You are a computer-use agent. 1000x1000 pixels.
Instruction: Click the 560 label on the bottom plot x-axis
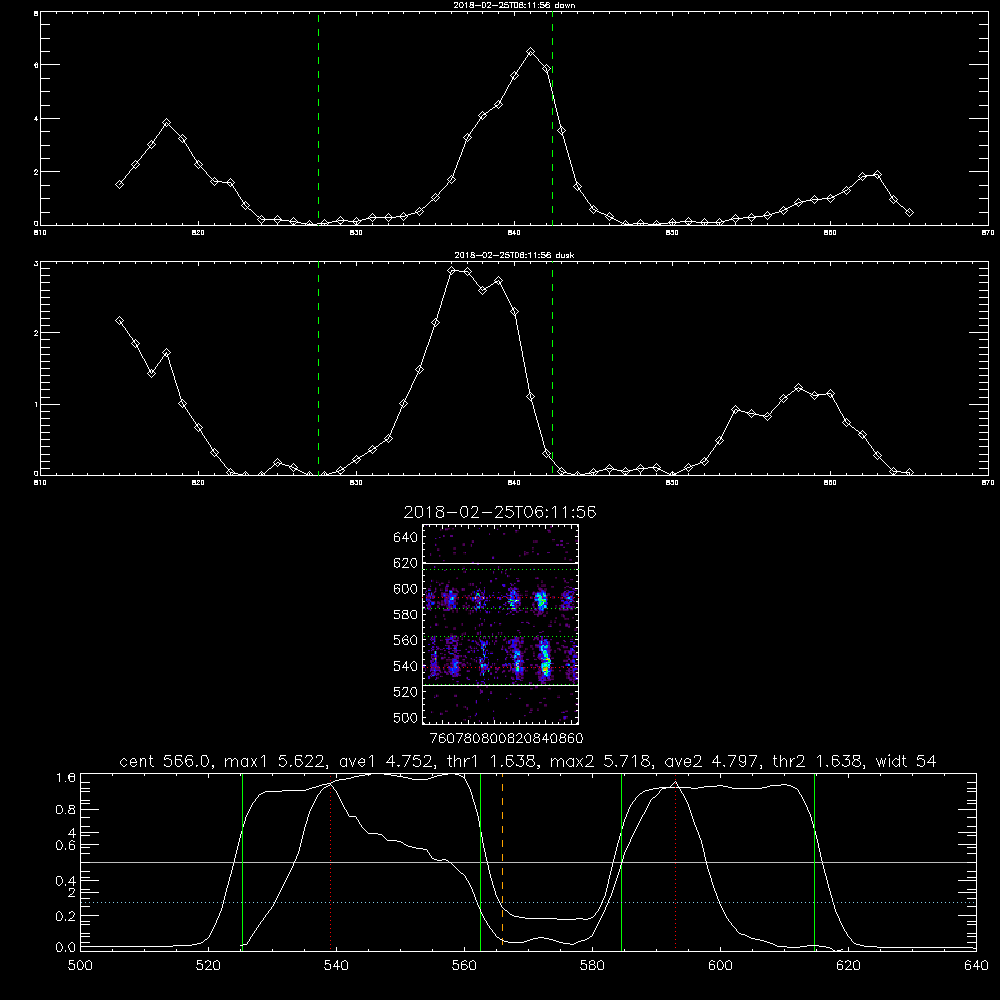(464, 966)
